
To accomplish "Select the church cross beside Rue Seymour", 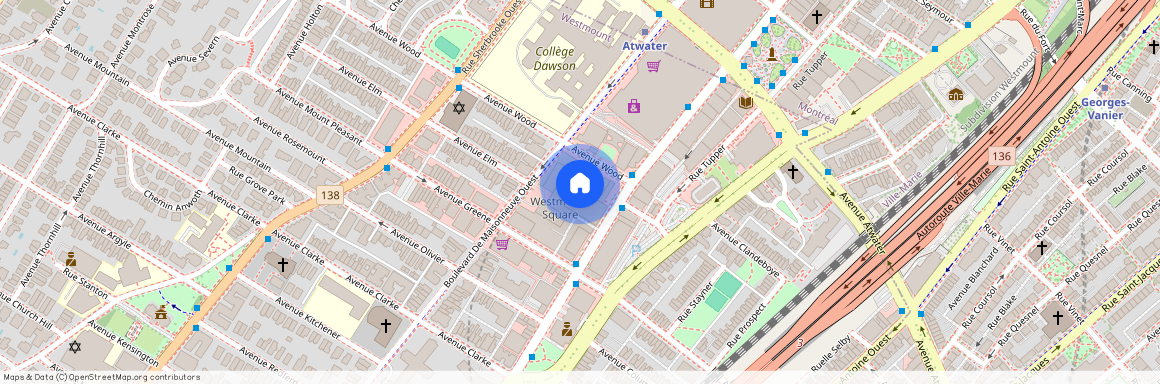I will [x=817, y=16].
